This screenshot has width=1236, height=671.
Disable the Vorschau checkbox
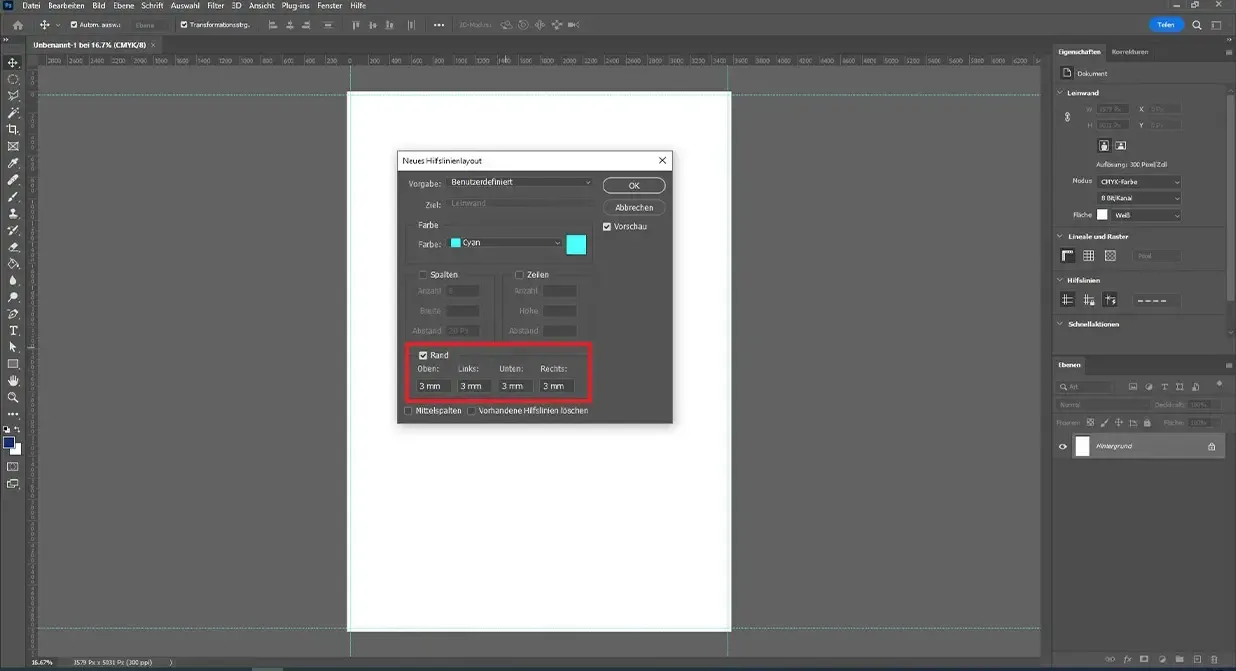607,226
